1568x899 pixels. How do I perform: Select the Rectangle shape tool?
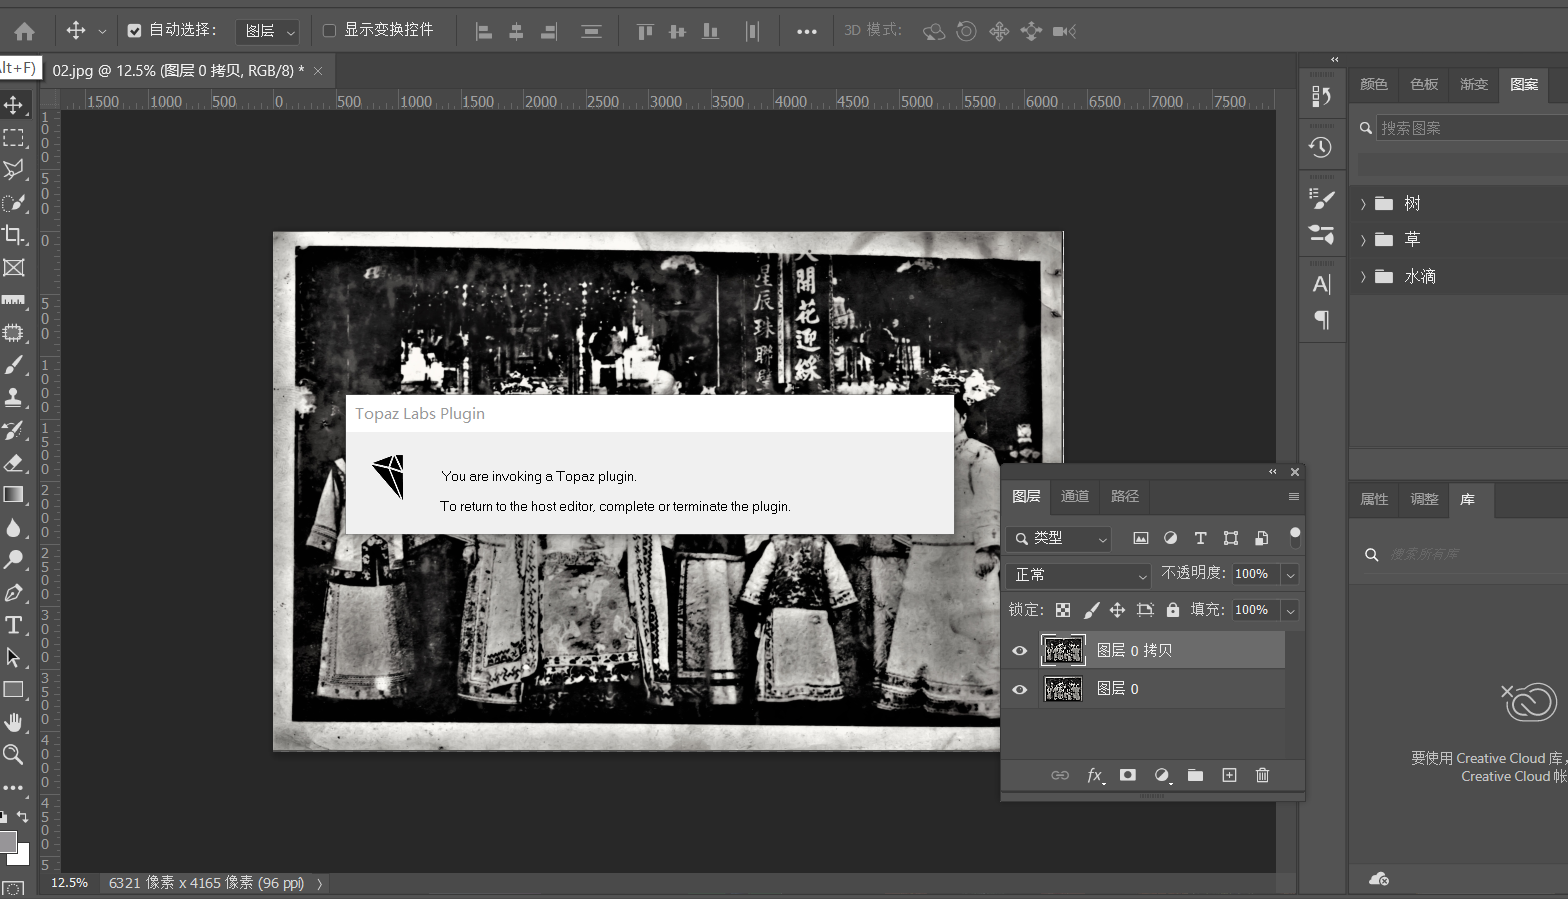pos(14,690)
